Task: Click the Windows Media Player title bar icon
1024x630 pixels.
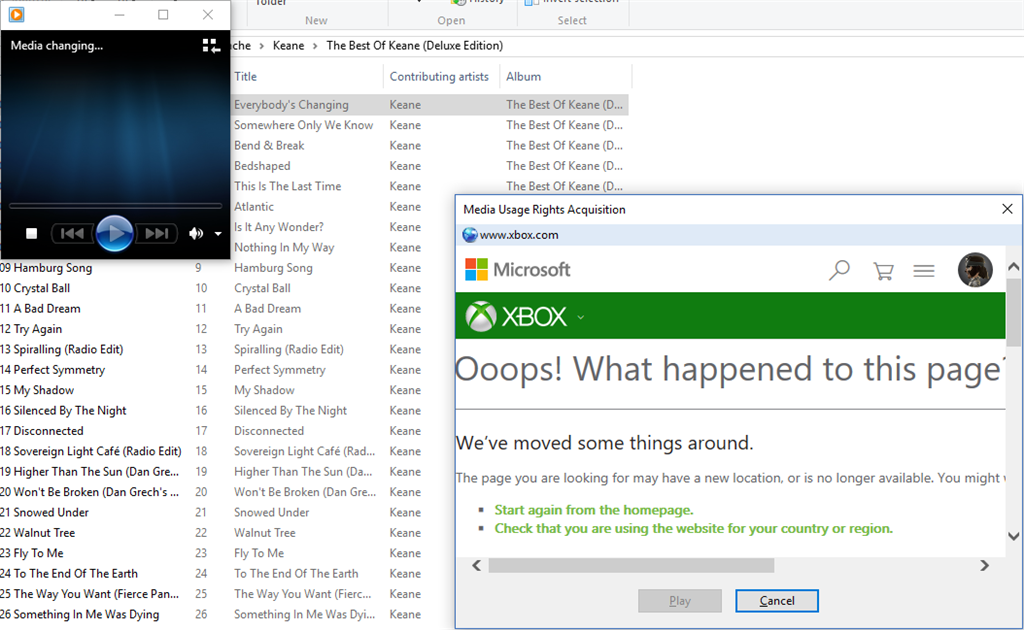Action: 16,14
